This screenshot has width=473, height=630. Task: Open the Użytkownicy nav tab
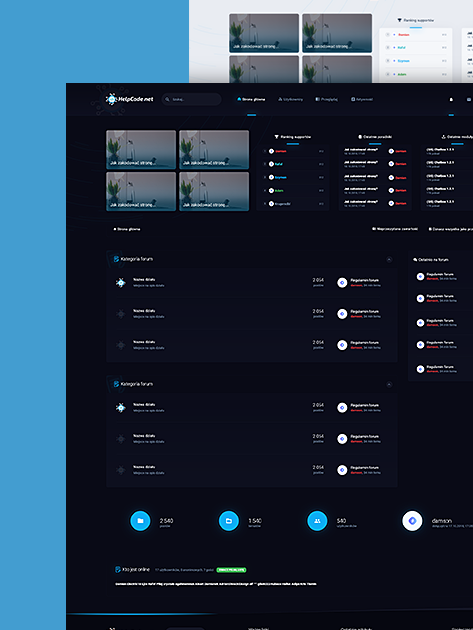(x=291, y=99)
